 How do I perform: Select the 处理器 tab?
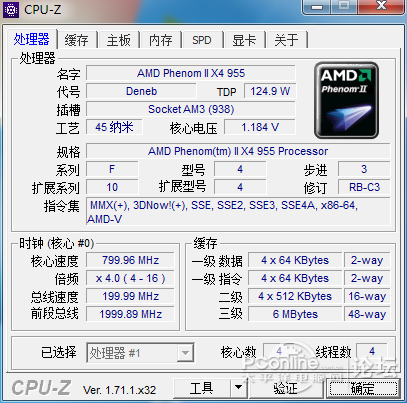pos(32,39)
